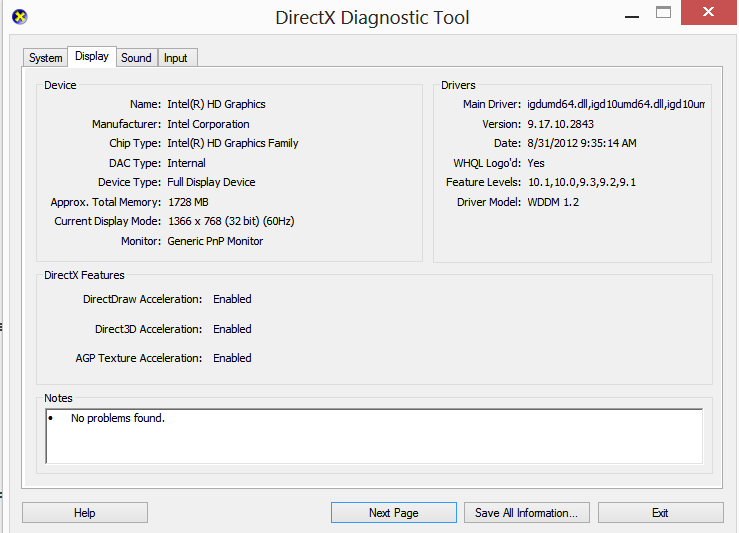
Task: Click Direct3D Acceleration 'Enabled' value
Action: [x=232, y=329]
